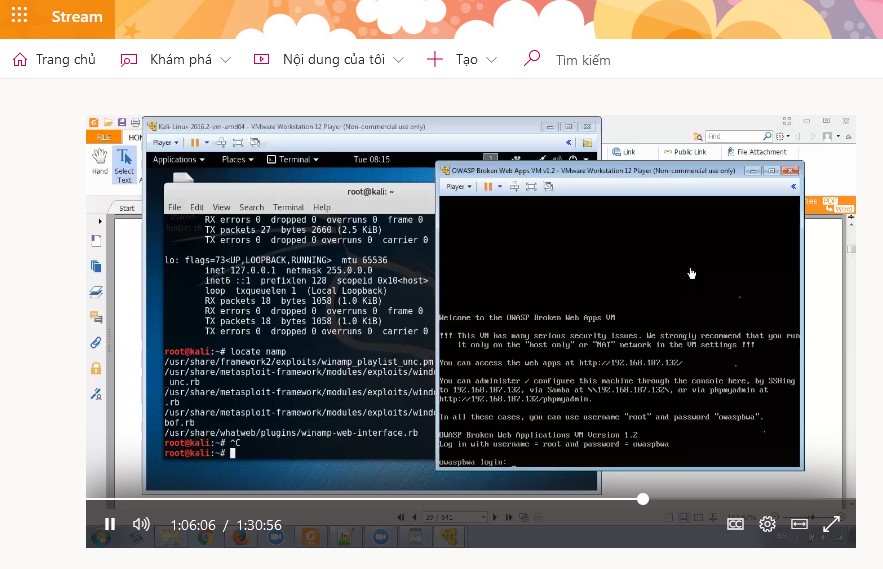Enter full screen in OWASP VMware toolbar
The height and width of the screenshot is (569, 883).
pyautogui.click(x=531, y=186)
